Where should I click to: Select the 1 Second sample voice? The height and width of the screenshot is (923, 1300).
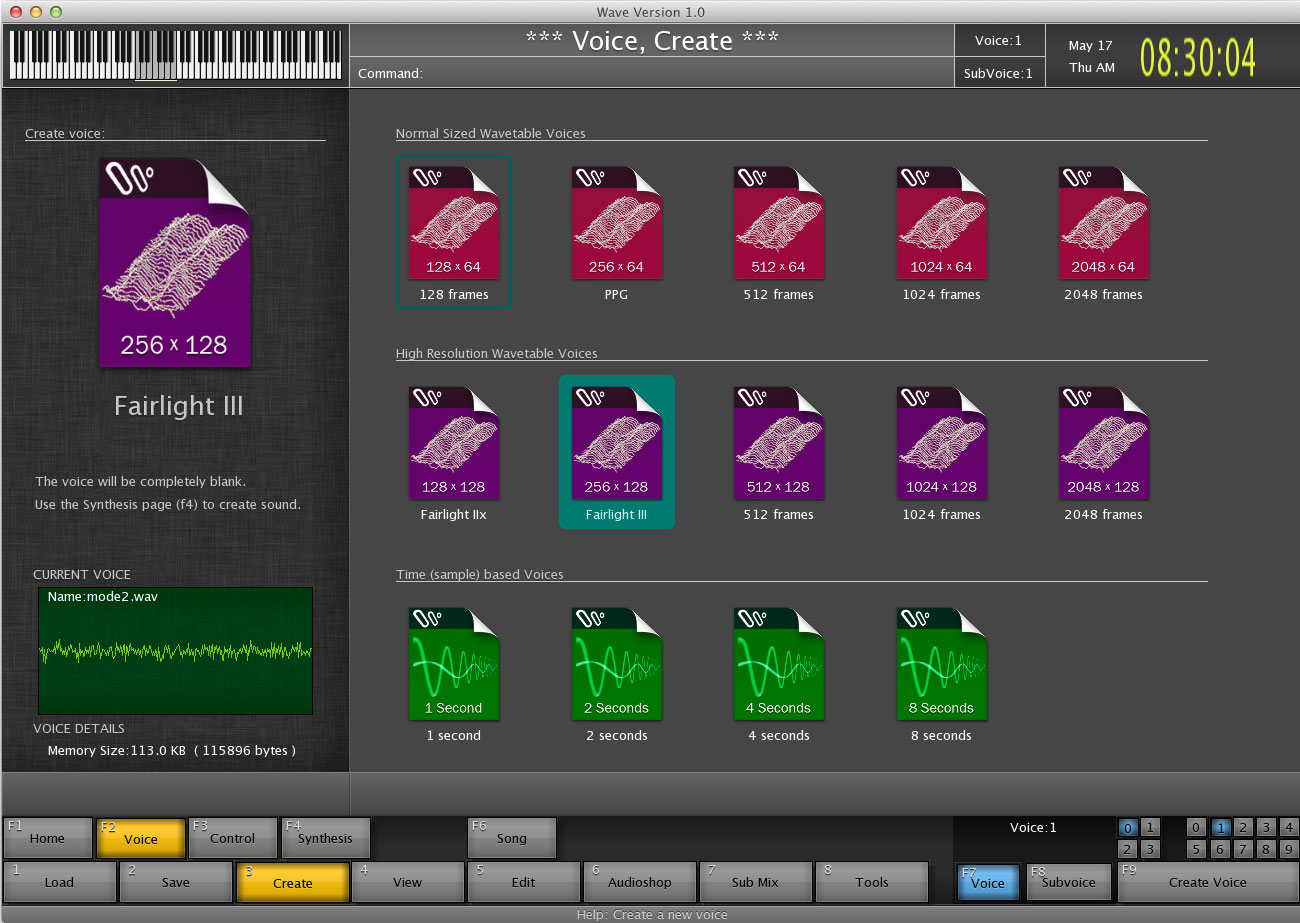tap(454, 673)
